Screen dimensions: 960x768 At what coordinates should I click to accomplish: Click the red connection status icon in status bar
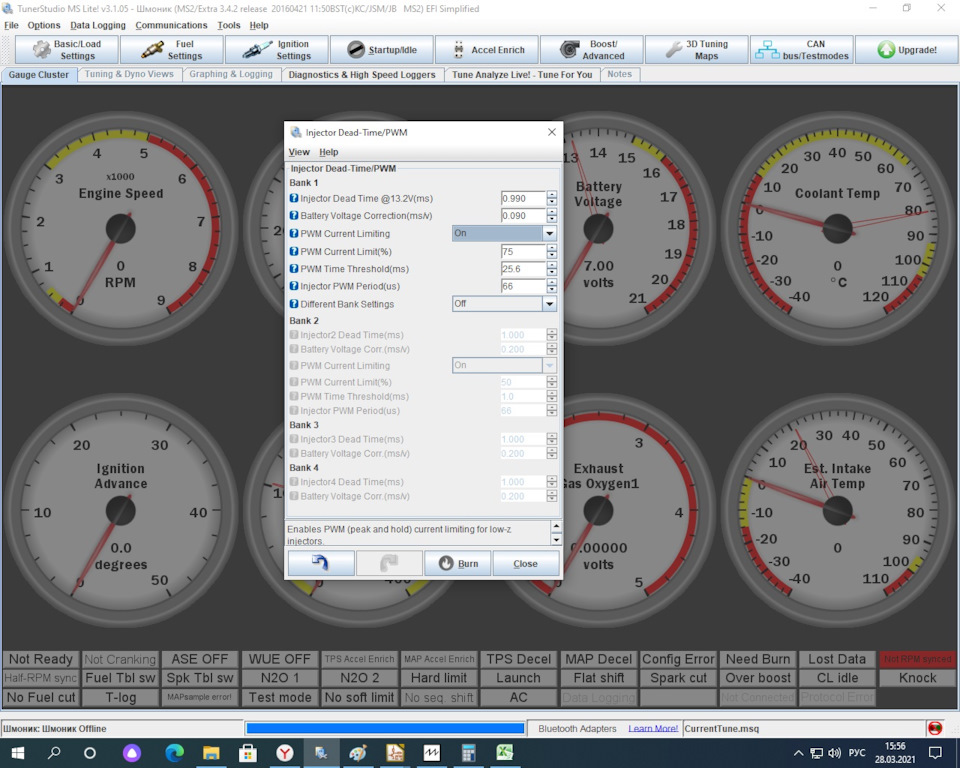(x=935, y=728)
